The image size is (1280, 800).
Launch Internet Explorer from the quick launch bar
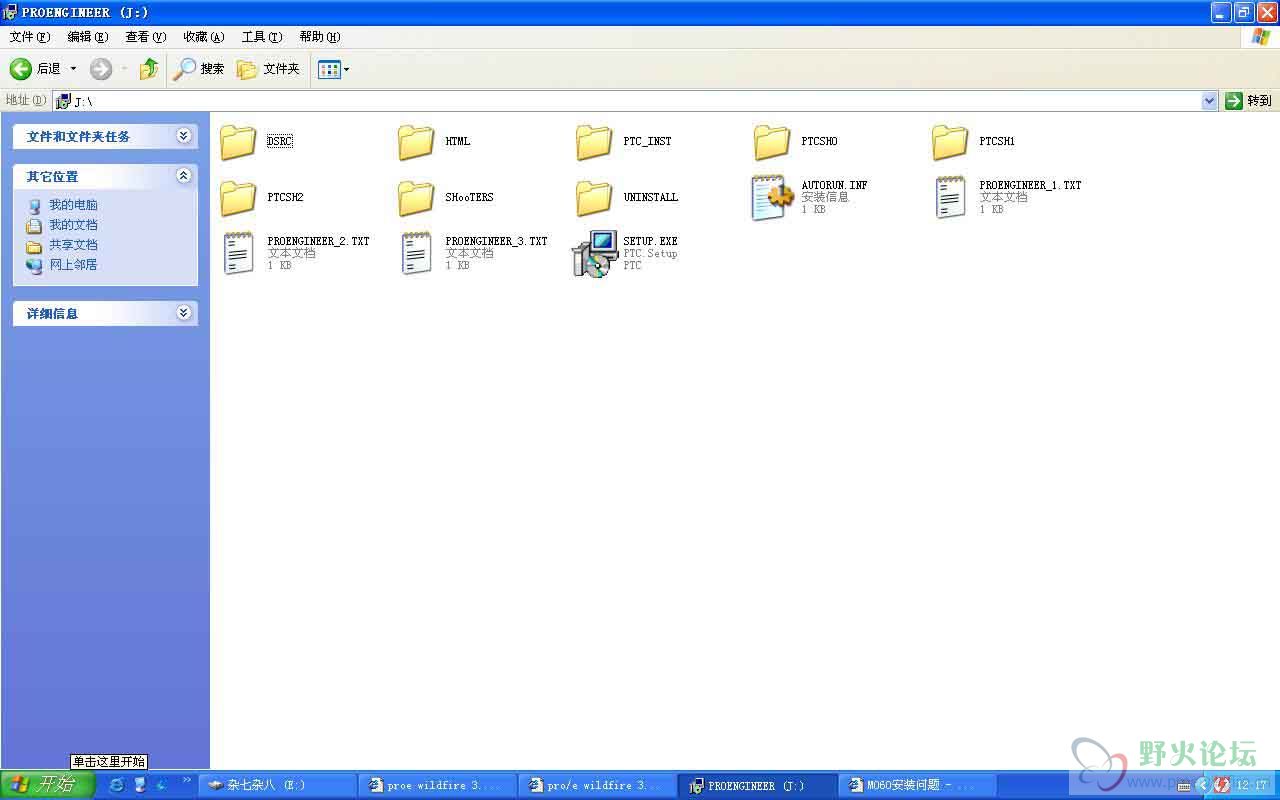(116, 785)
